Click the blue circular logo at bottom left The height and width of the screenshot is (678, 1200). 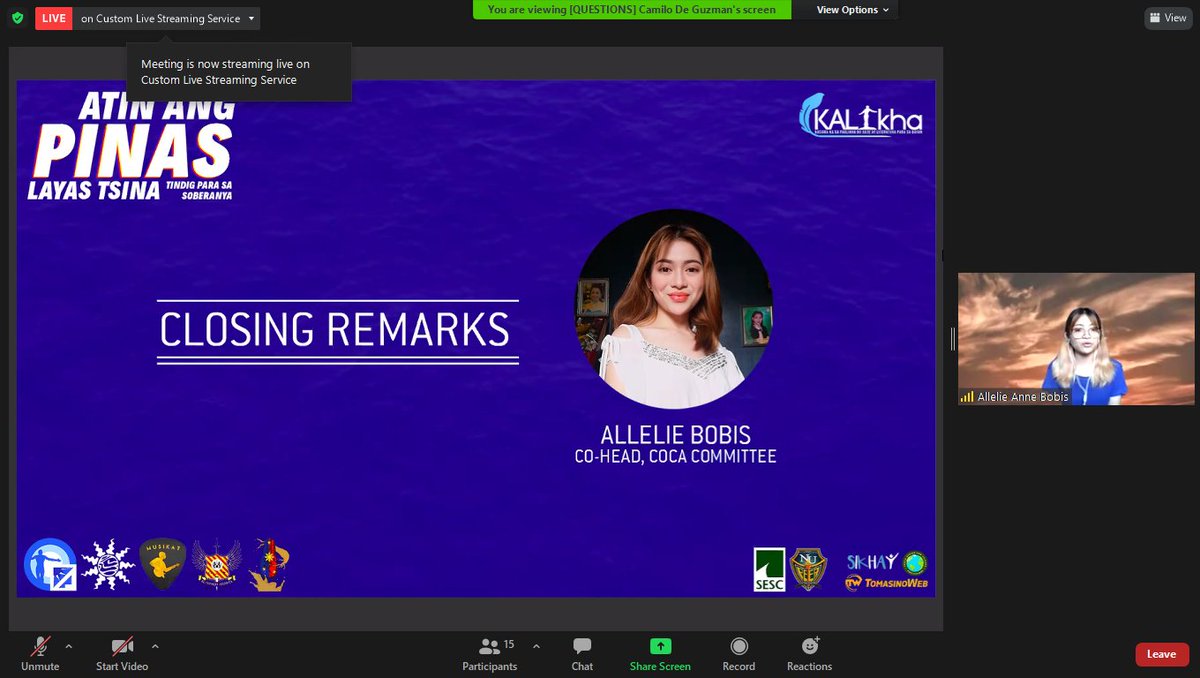click(50, 564)
